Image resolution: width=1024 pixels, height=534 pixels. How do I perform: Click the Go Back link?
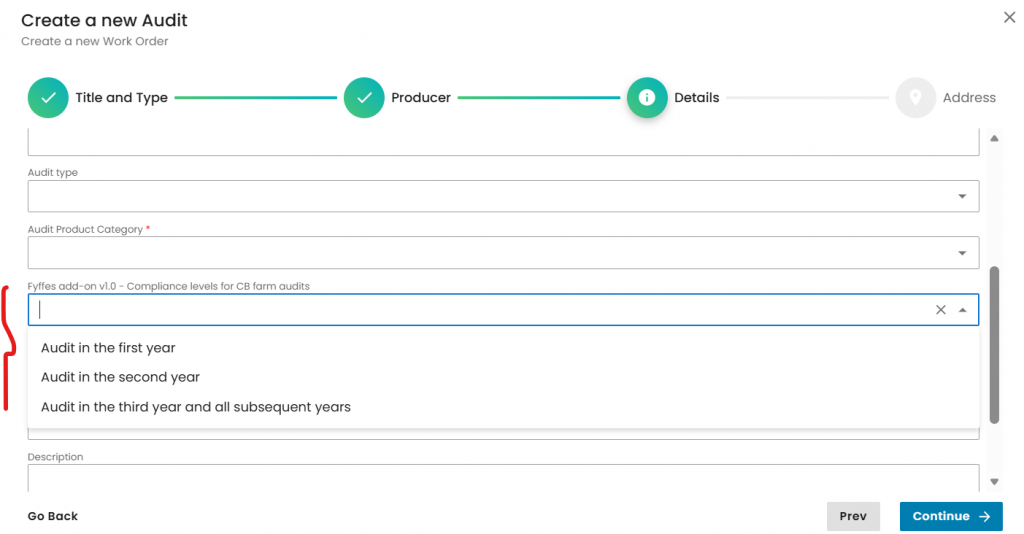pyautogui.click(x=53, y=516)
